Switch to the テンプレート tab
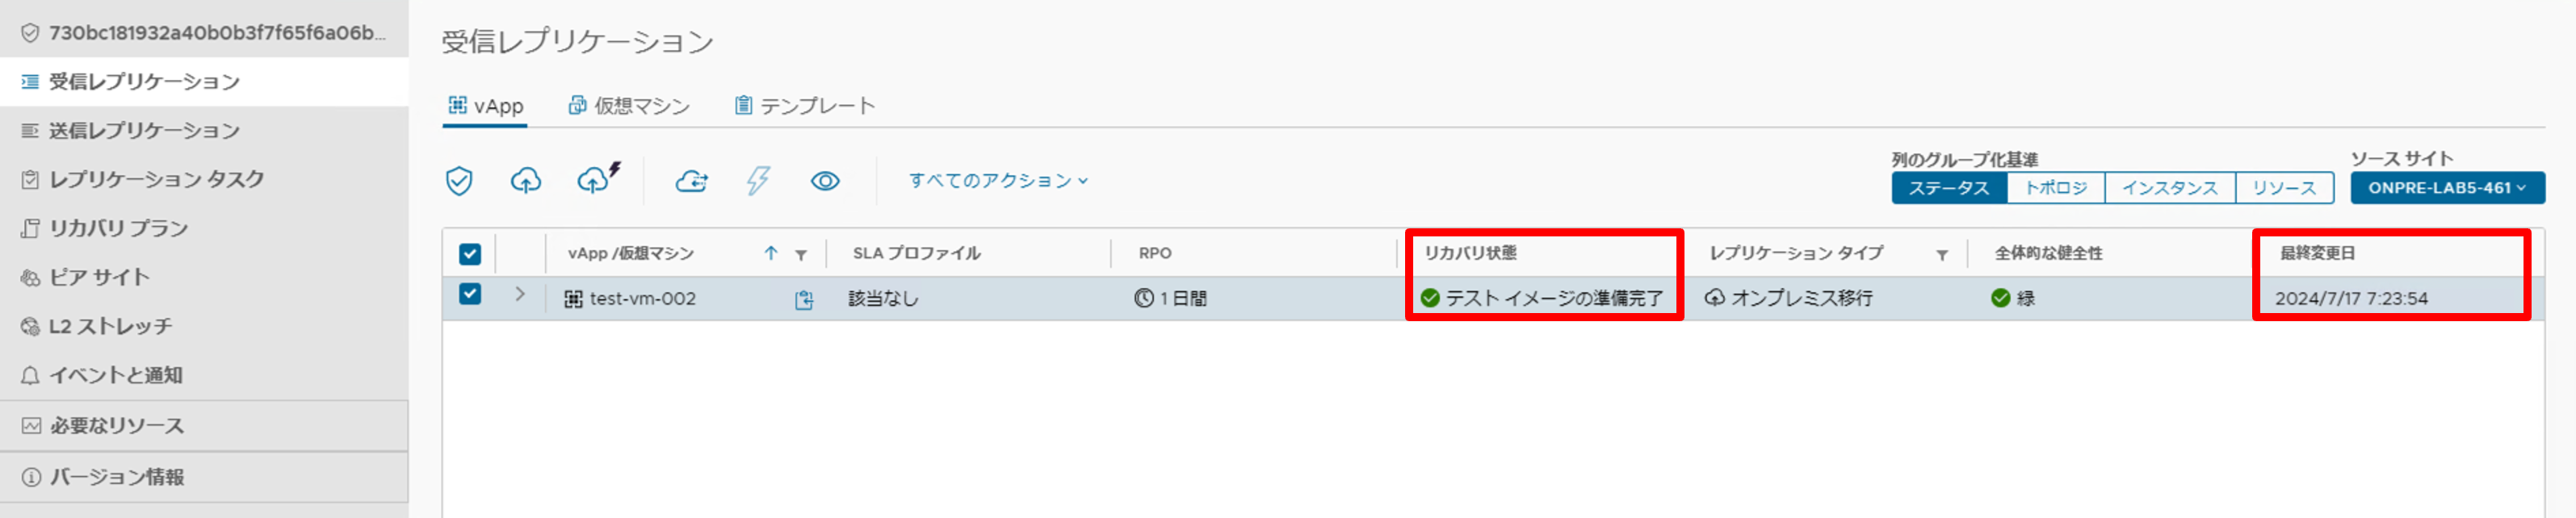Viewport: 2576px width, 518px height. [x=805, y=106]
